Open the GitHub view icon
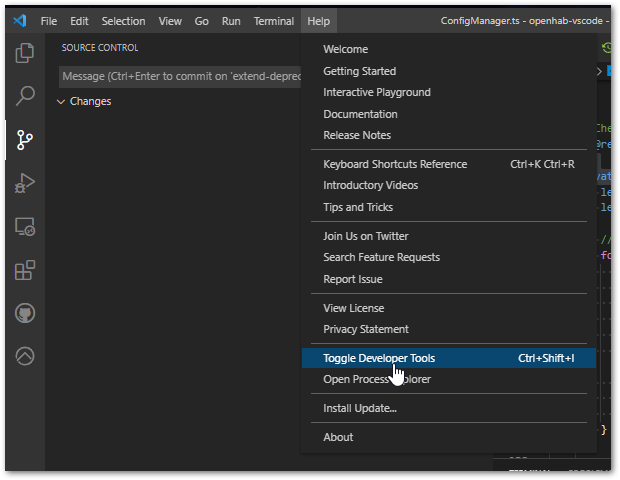Image resolution: width=620 pixels, height=480 pixels. 25,313
